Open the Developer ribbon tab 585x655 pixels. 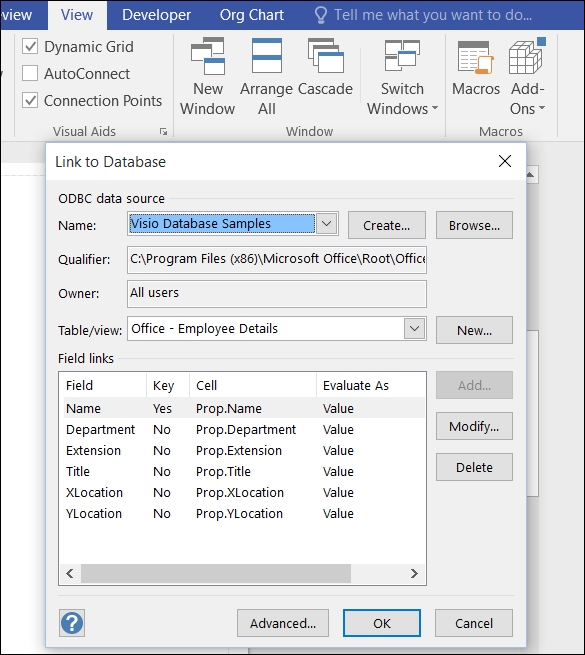pos(156,15)
